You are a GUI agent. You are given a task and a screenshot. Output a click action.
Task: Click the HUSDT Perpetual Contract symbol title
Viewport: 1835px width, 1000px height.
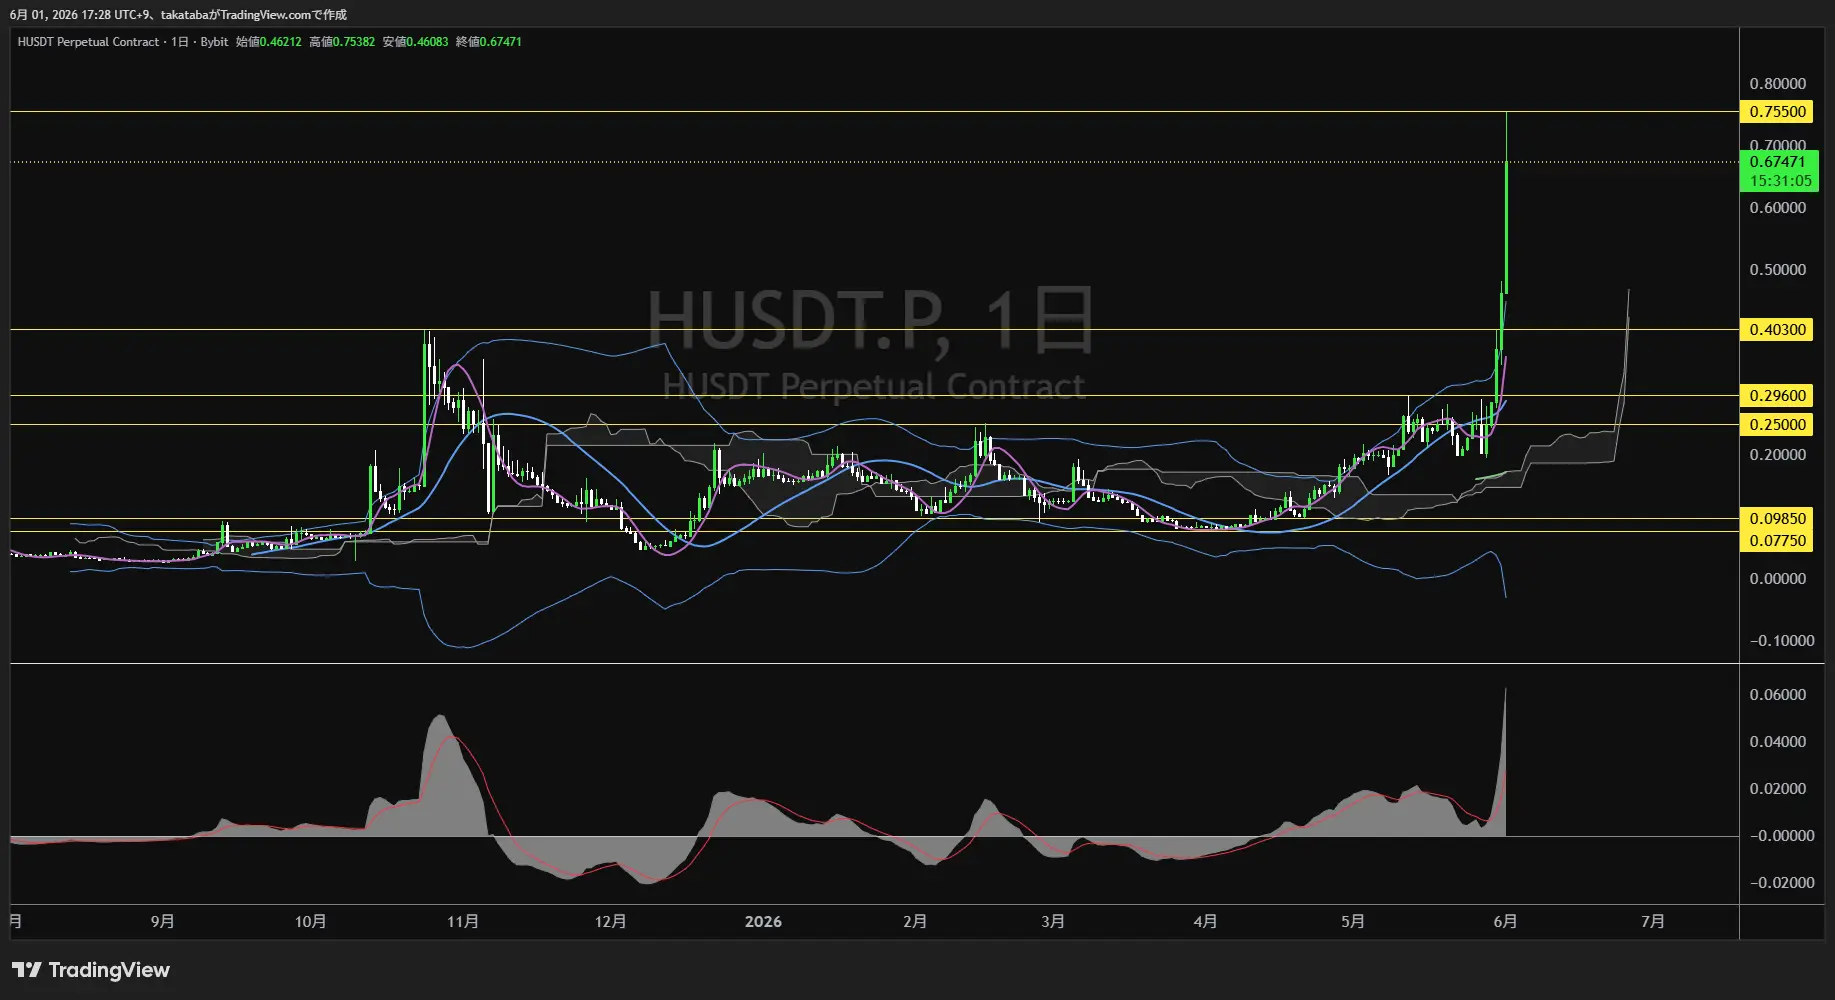(x=88, y=42)
